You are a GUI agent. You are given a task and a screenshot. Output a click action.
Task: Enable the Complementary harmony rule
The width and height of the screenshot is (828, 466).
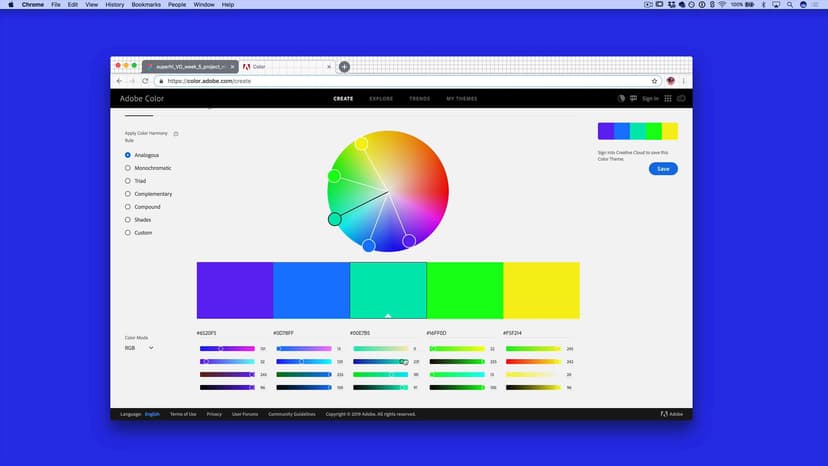coord(128,194)
